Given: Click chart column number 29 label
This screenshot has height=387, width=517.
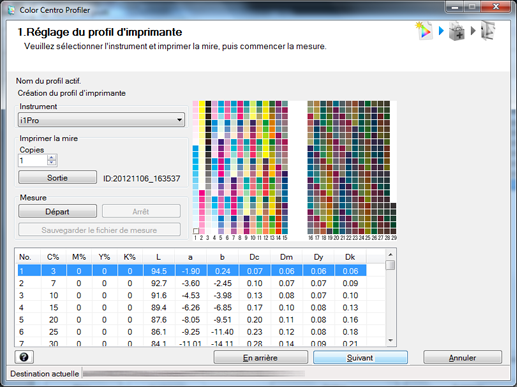Looking at the screenshot, I should tap(394, 238).
